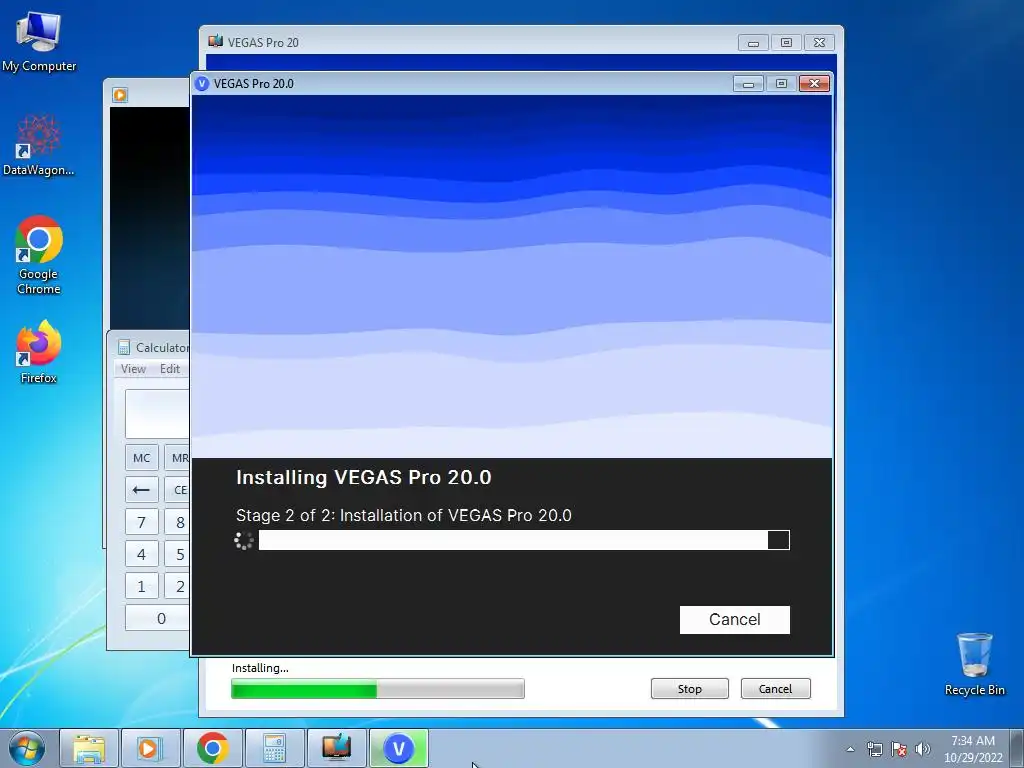1024x768 pixels.
Task: Open the clock showing 7:34 AM
Action: (973, 748)
